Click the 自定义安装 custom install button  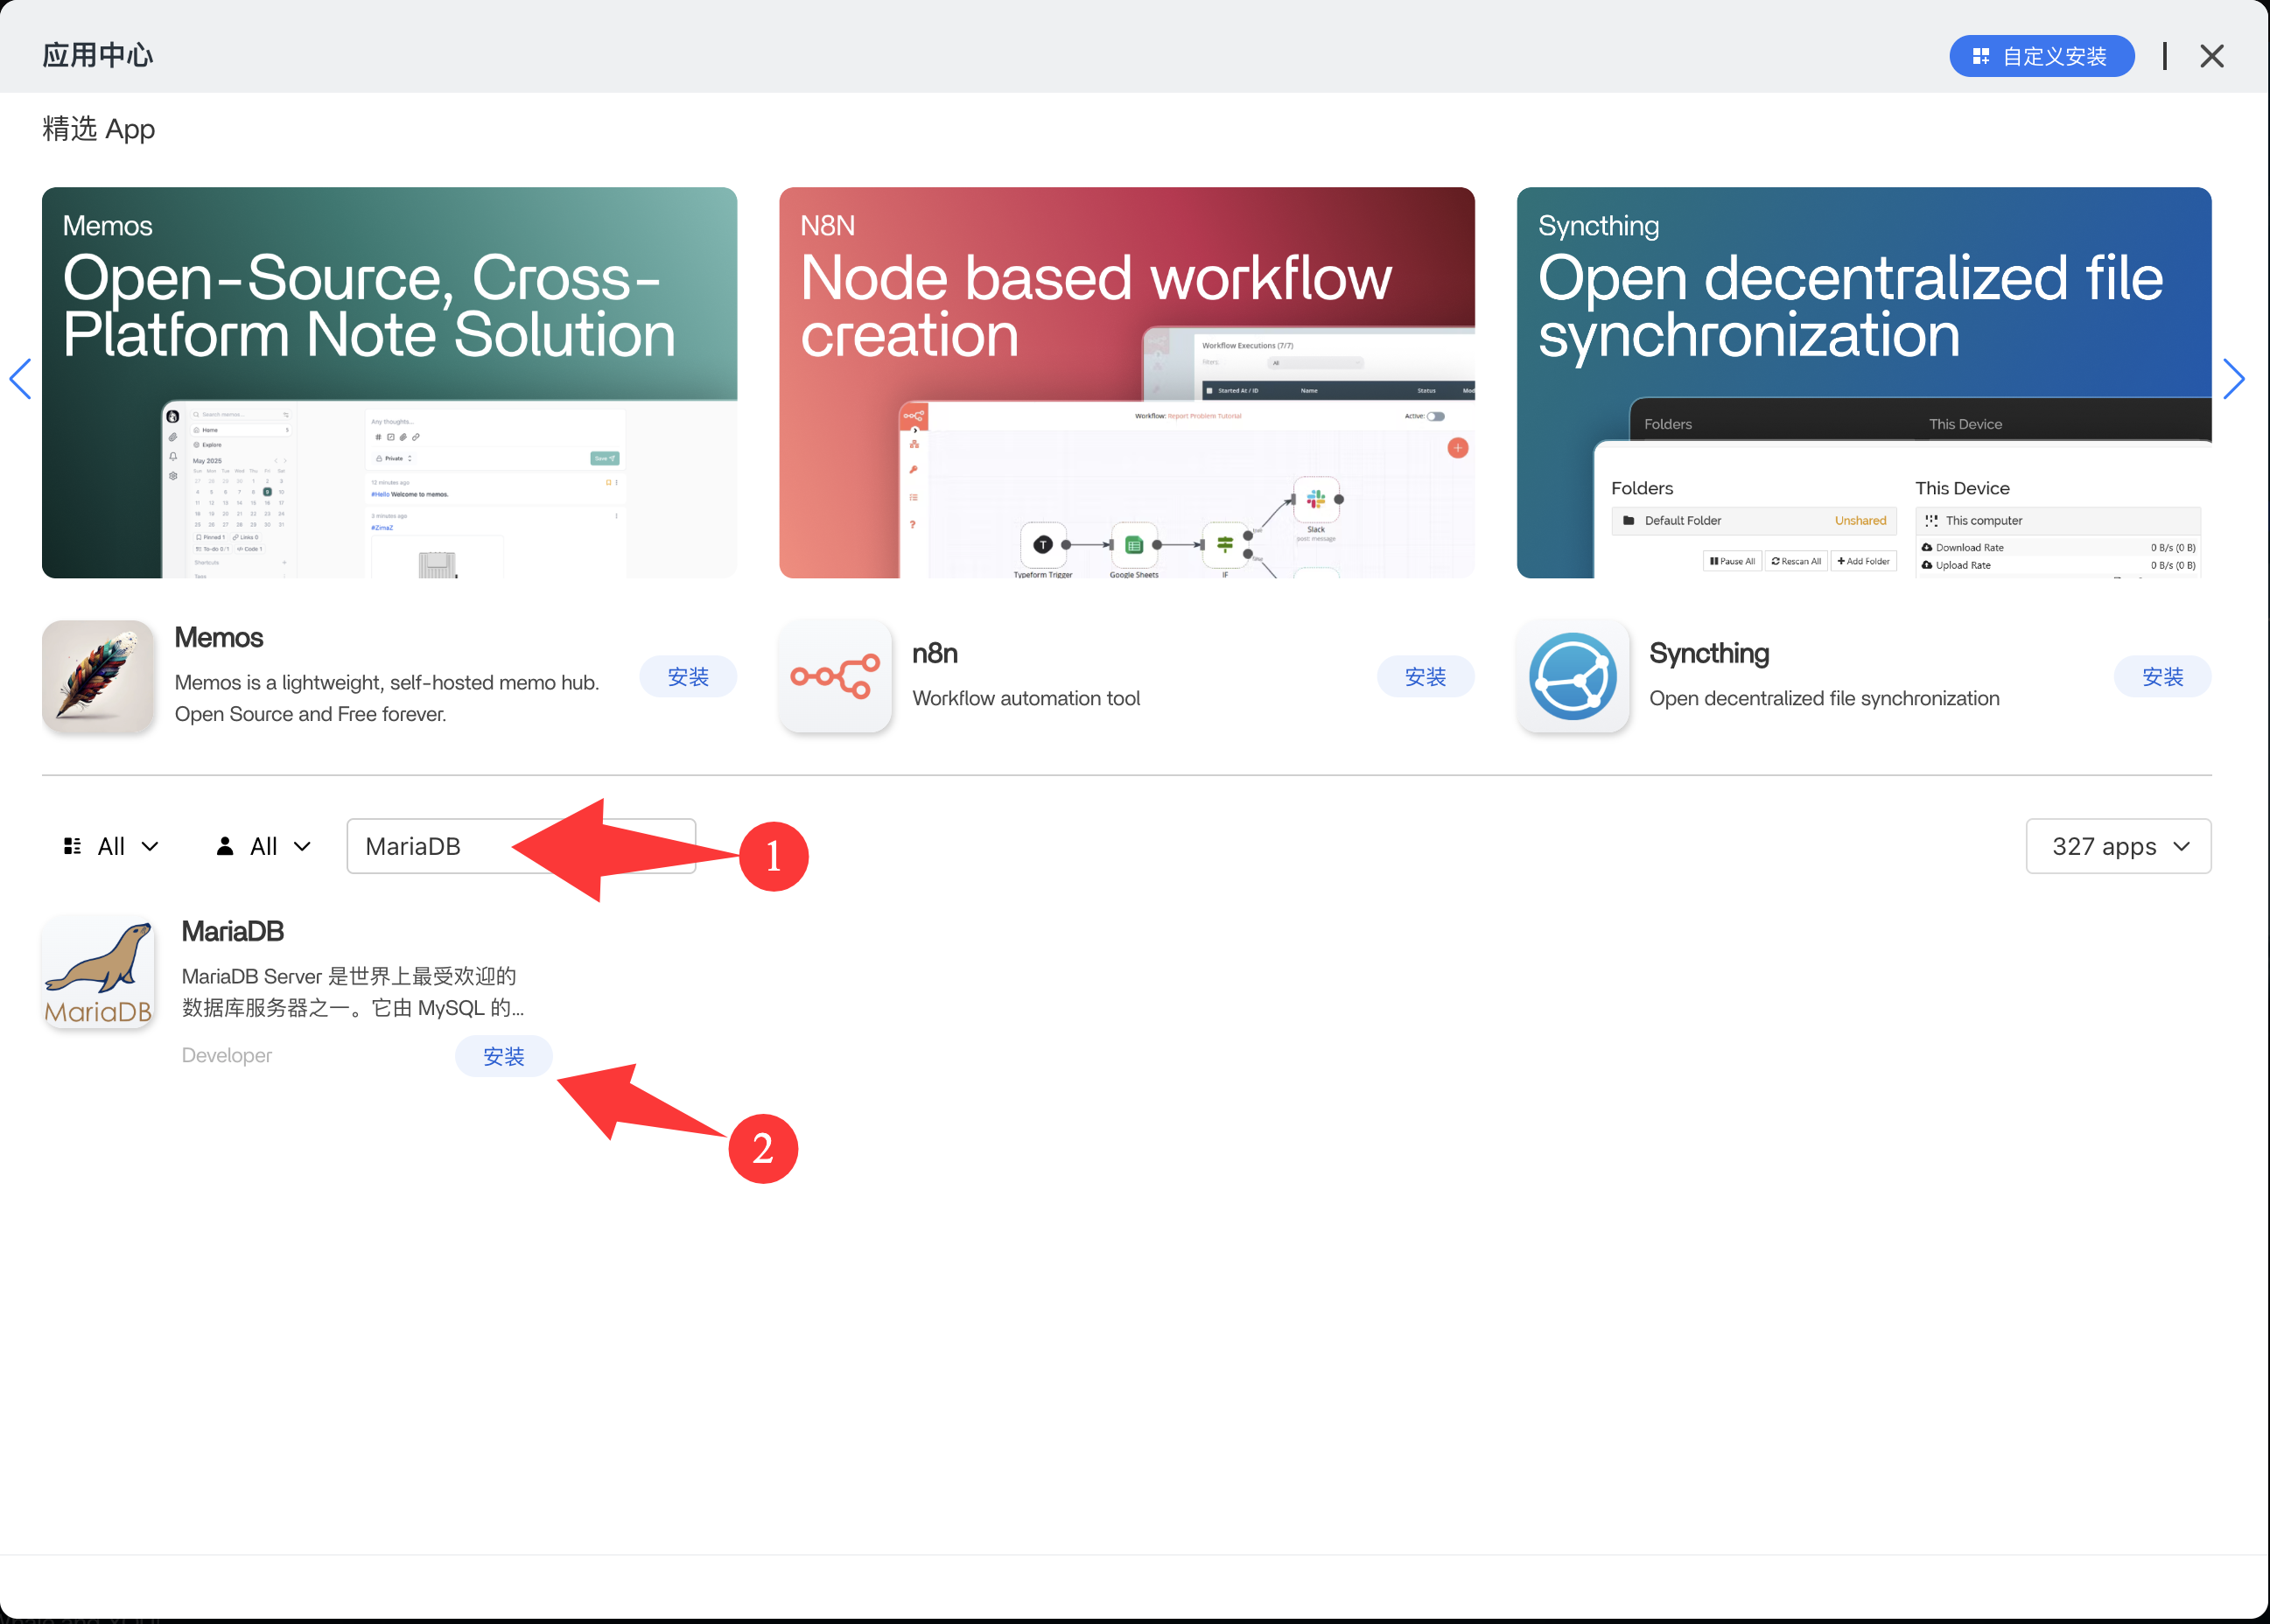click(2041, 56)
